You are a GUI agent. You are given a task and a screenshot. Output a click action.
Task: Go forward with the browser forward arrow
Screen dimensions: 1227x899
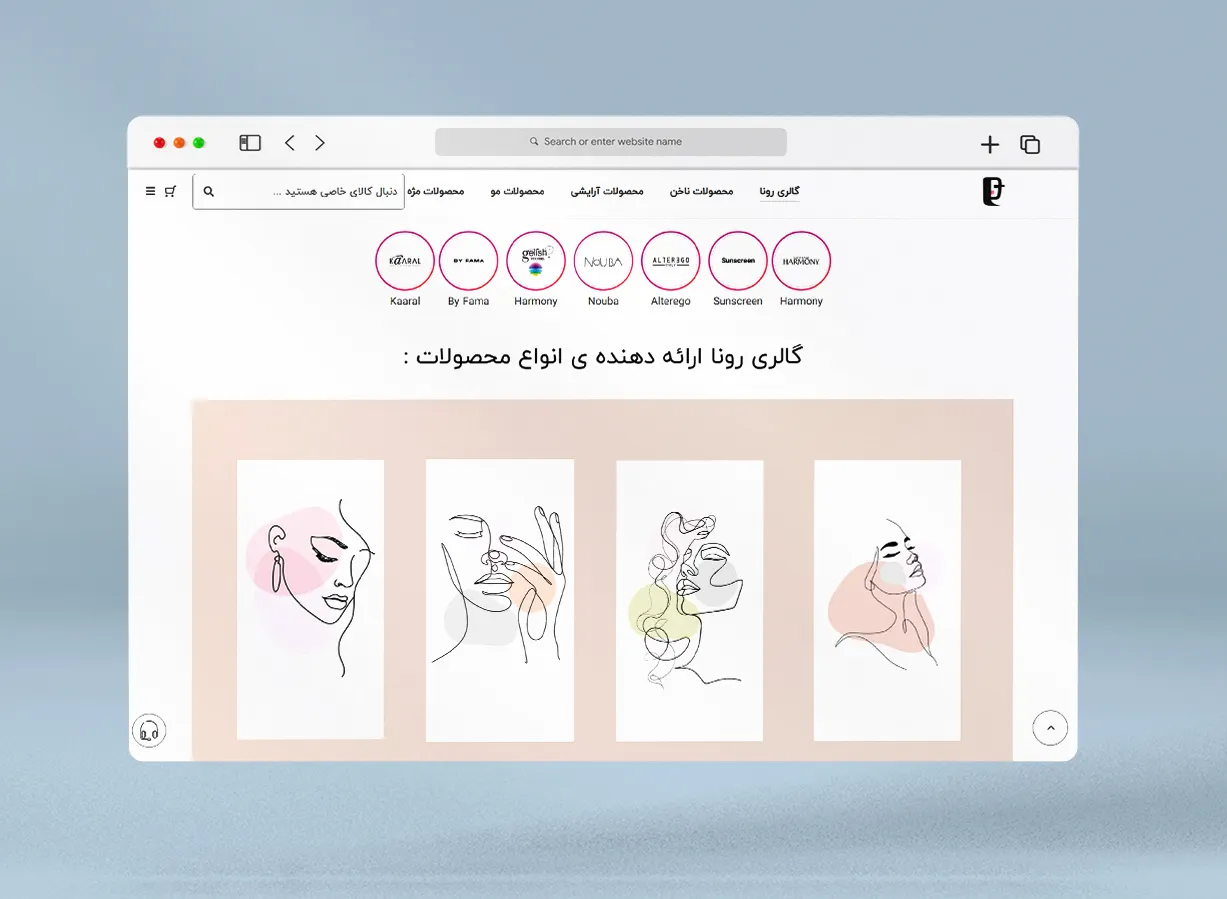click(320, 143)
